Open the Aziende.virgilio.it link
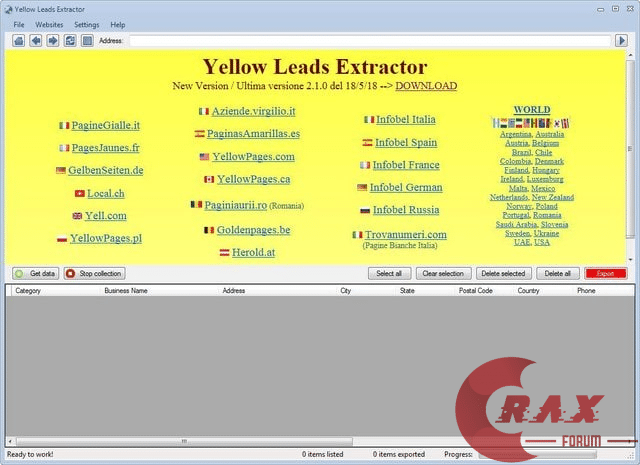Image resolution: width=640 pixels, height=465 pixels. click(253, 111)
